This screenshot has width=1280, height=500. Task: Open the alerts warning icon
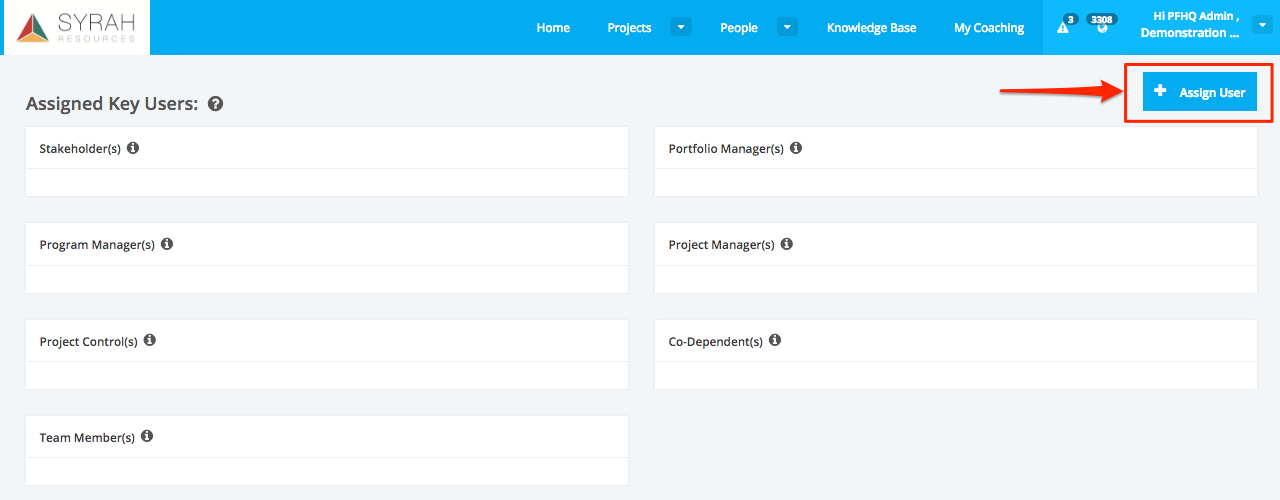[x=1063, y=28]
